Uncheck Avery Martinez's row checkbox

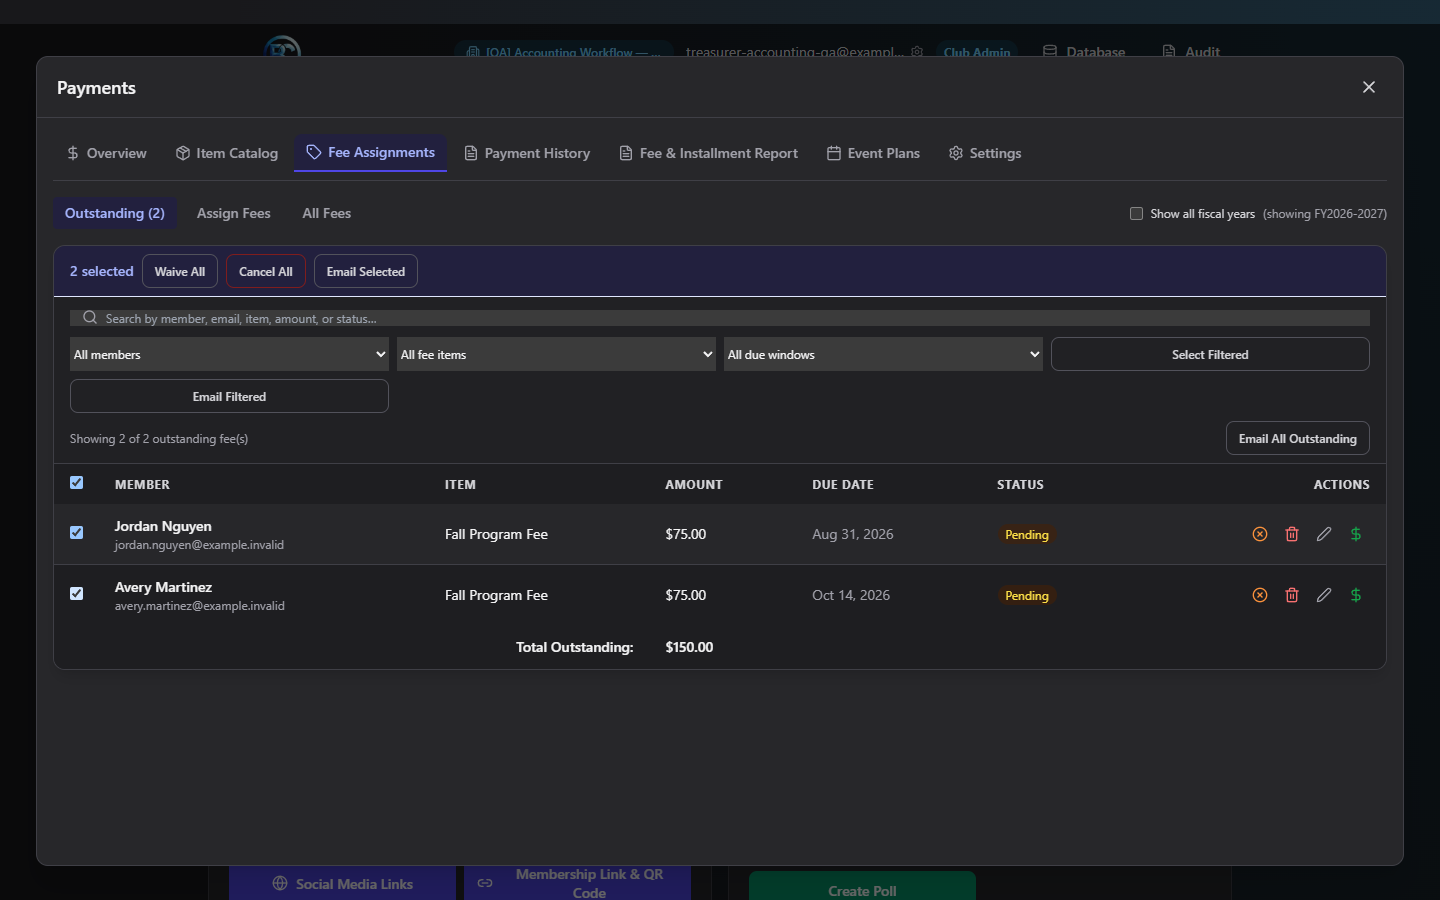(x=77, y=594)
